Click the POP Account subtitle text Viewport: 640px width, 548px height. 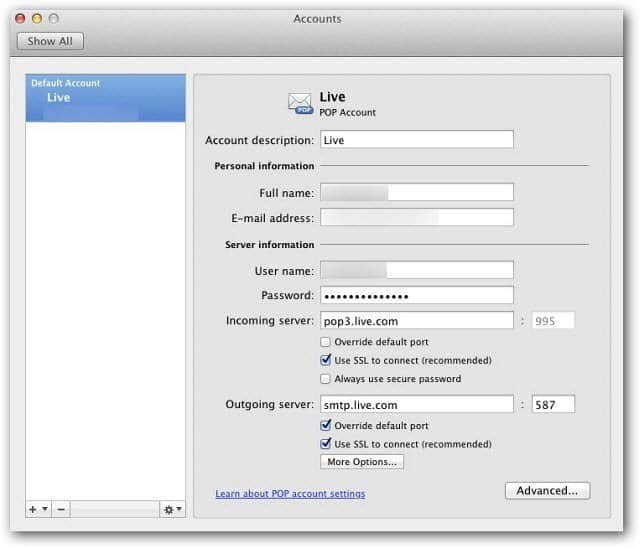[347, 113]
